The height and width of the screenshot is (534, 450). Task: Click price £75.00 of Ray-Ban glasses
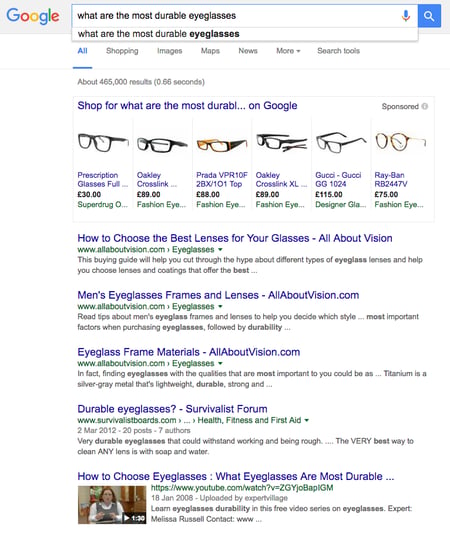click(386, 194)
